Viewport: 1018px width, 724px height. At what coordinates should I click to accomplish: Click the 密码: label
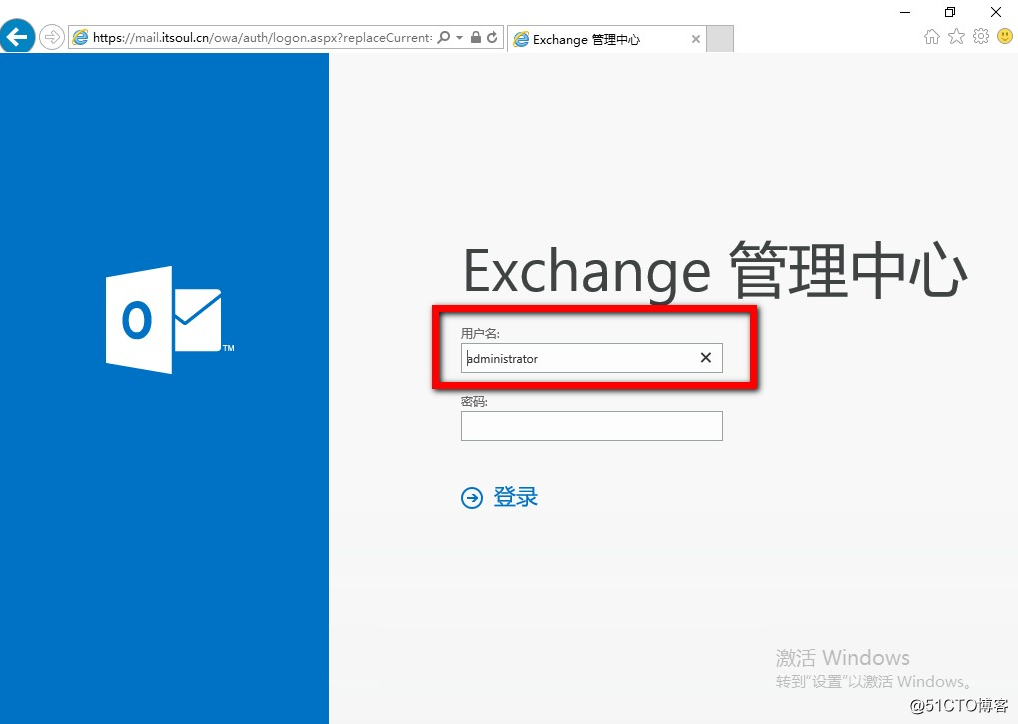475,402
